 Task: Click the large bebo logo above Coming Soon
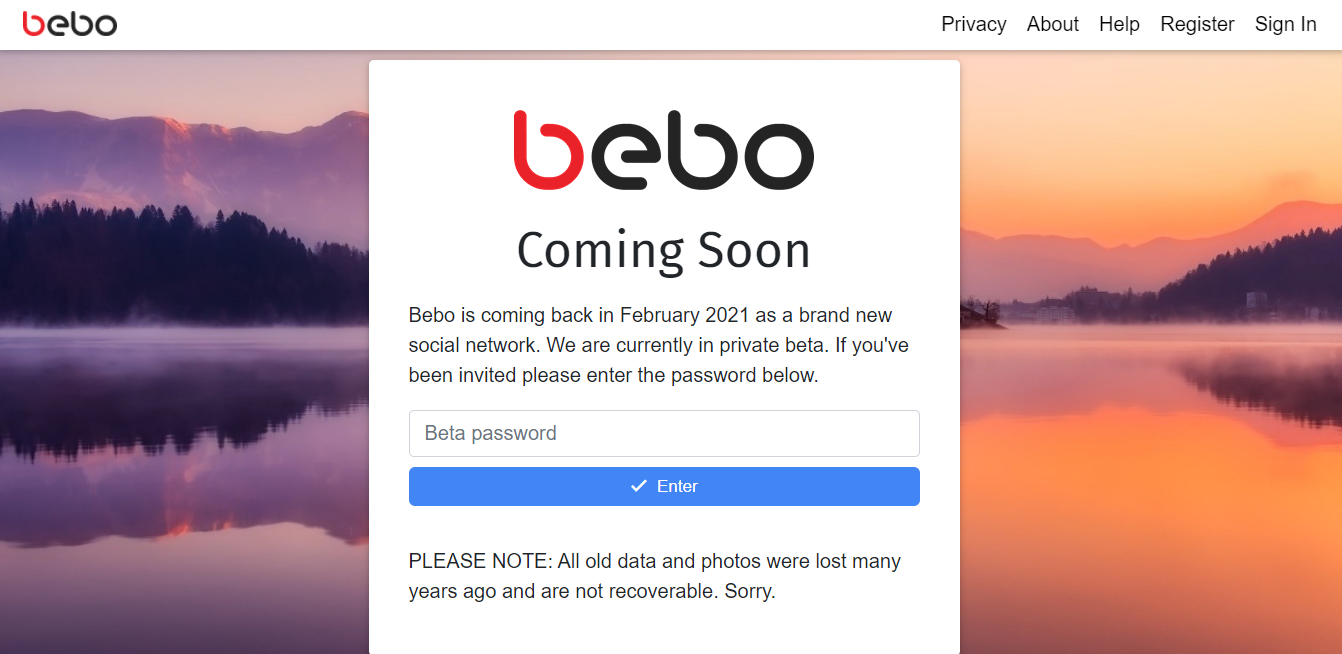click(x=663, y=150)
